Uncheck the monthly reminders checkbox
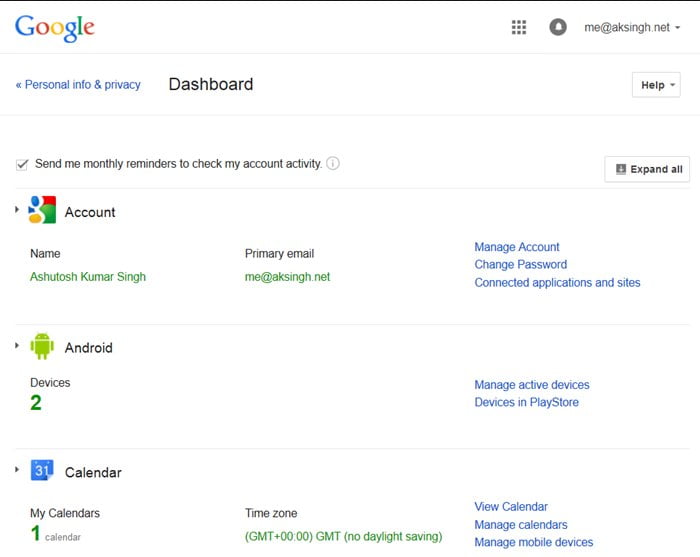 coord(22,164)
